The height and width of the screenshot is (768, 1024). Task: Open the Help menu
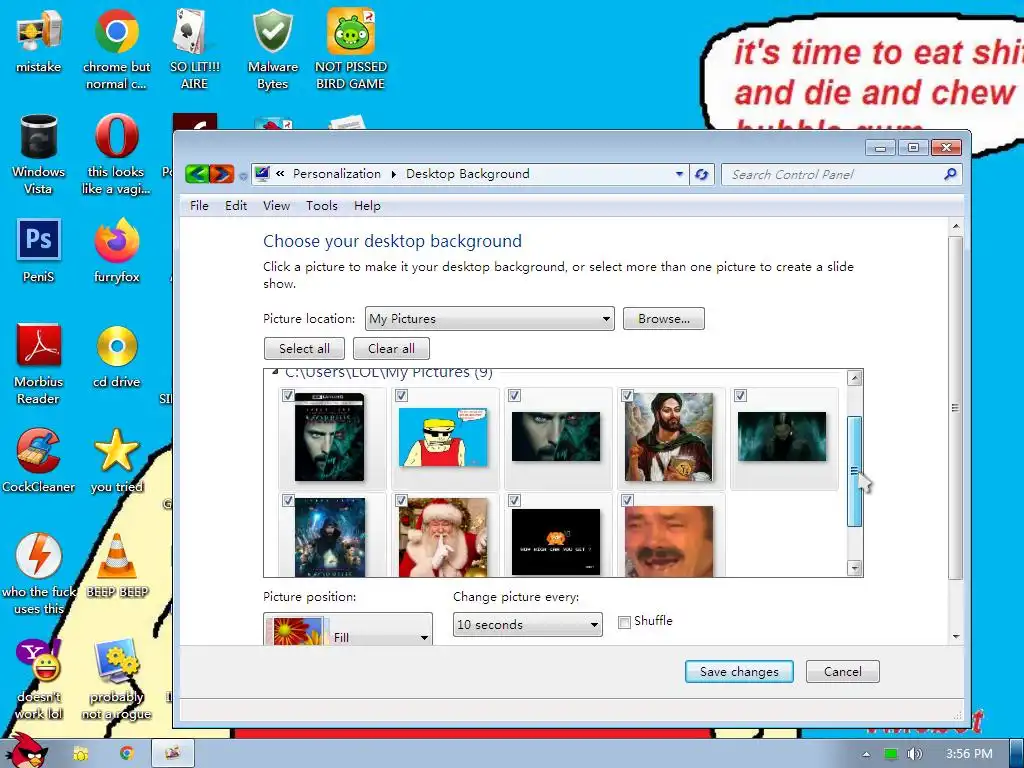pyautogui.click(x=367, y=206)
